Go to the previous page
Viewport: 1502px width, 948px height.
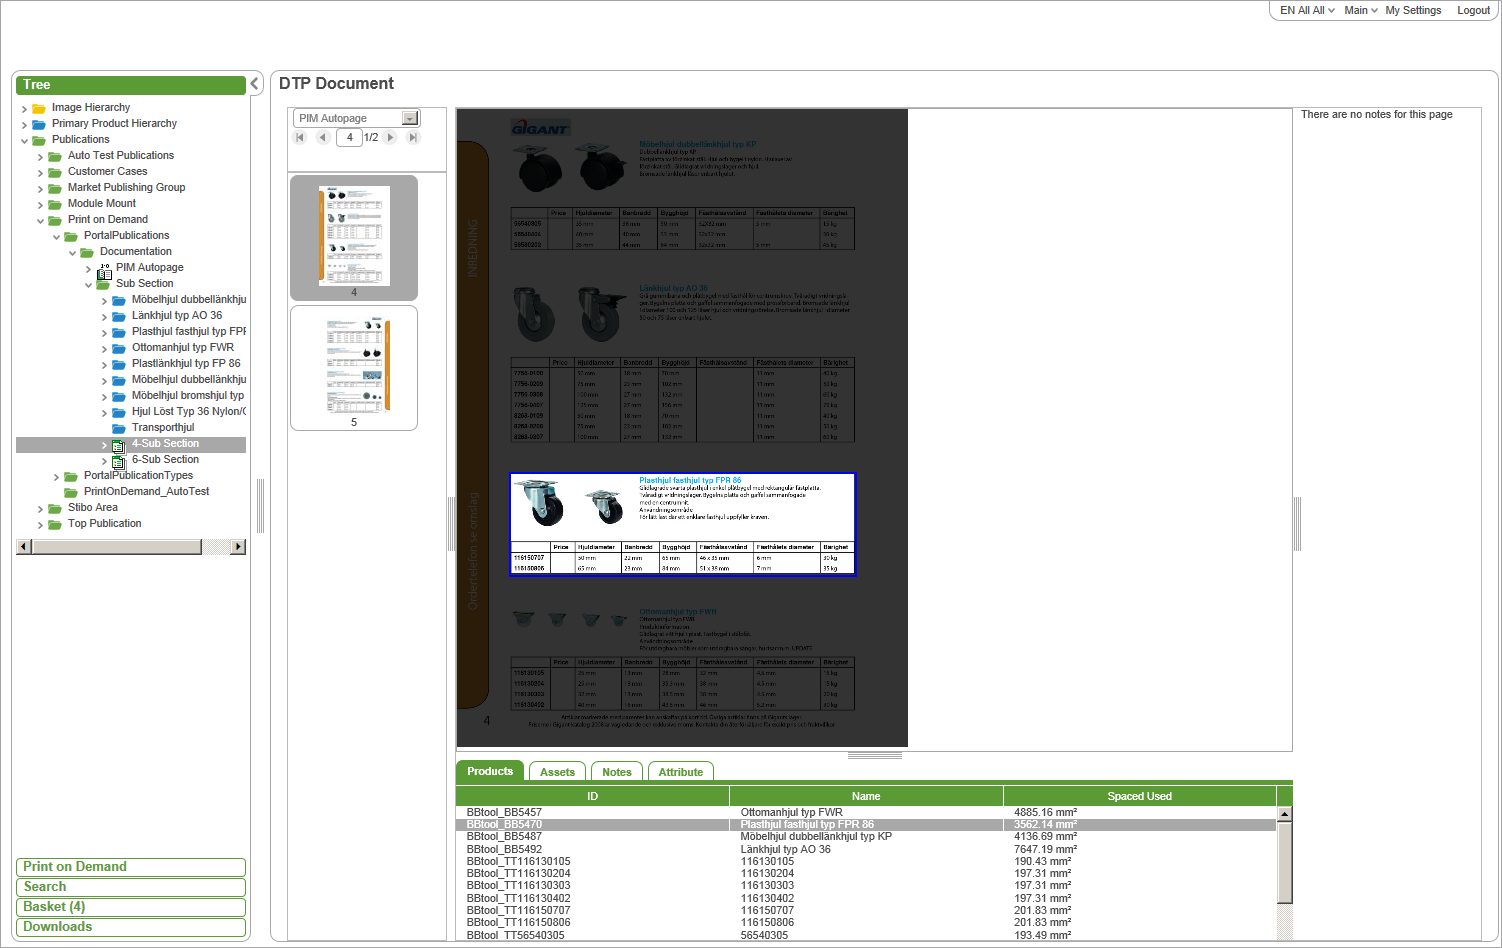[323, 138]
